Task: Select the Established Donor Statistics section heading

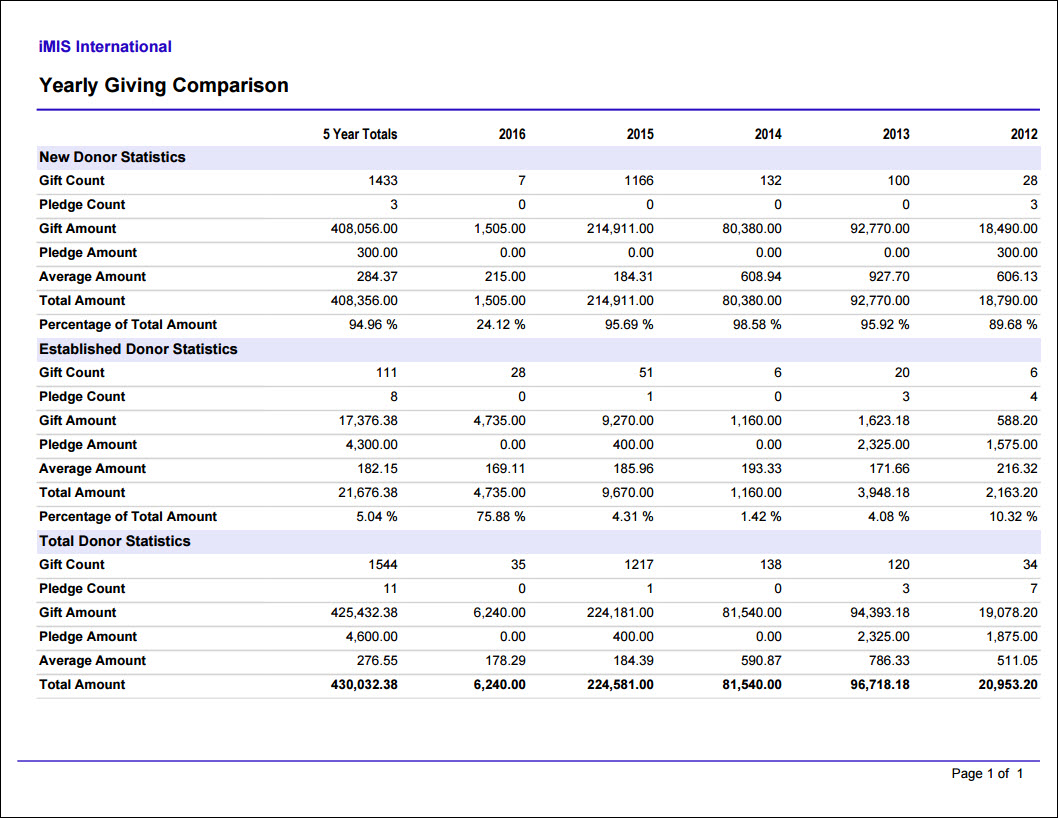Action: [x=138, y=349]
